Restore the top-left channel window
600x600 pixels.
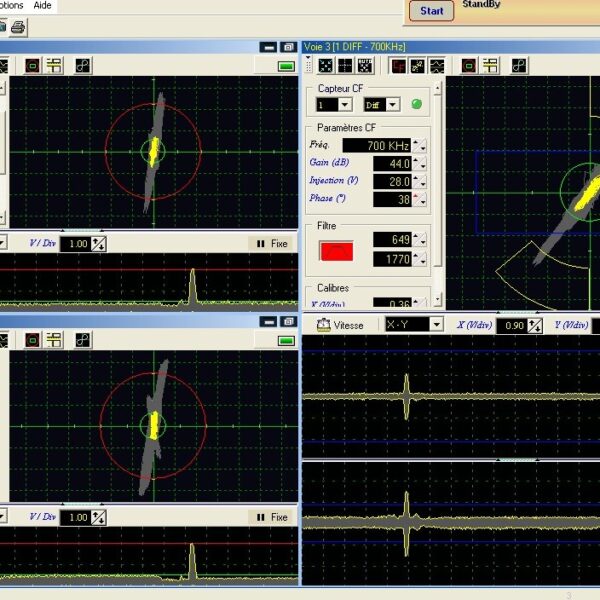[289, 47]
